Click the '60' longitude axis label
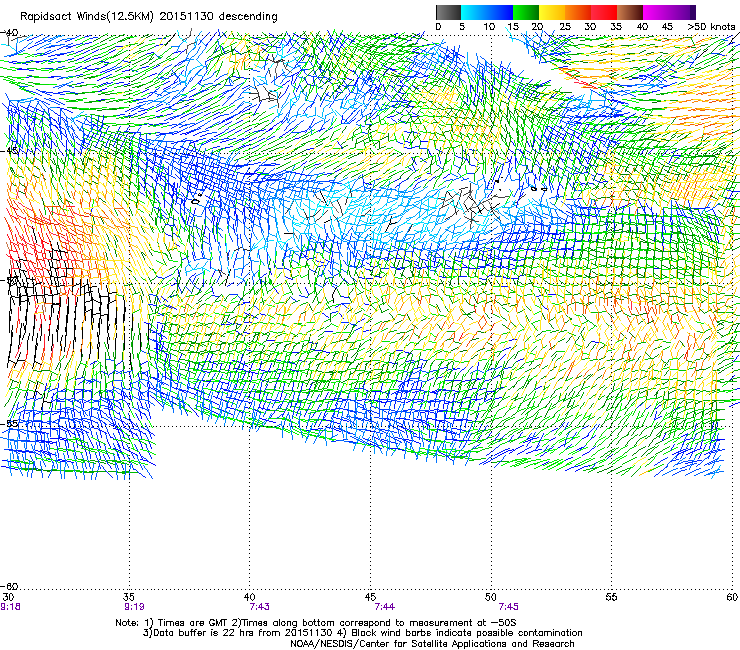The width and height of the screenshot is (740, 650). point(732,597)
